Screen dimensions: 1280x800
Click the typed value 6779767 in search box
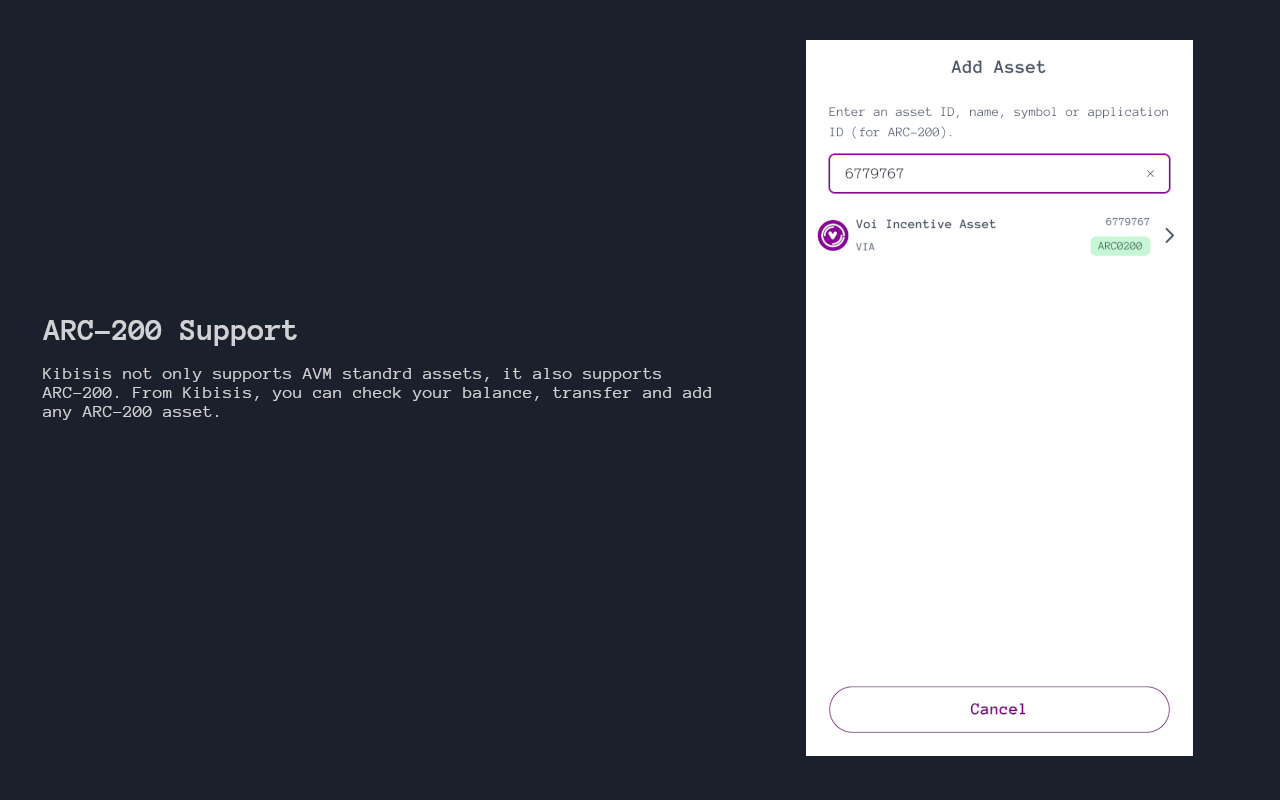point(874,174)
